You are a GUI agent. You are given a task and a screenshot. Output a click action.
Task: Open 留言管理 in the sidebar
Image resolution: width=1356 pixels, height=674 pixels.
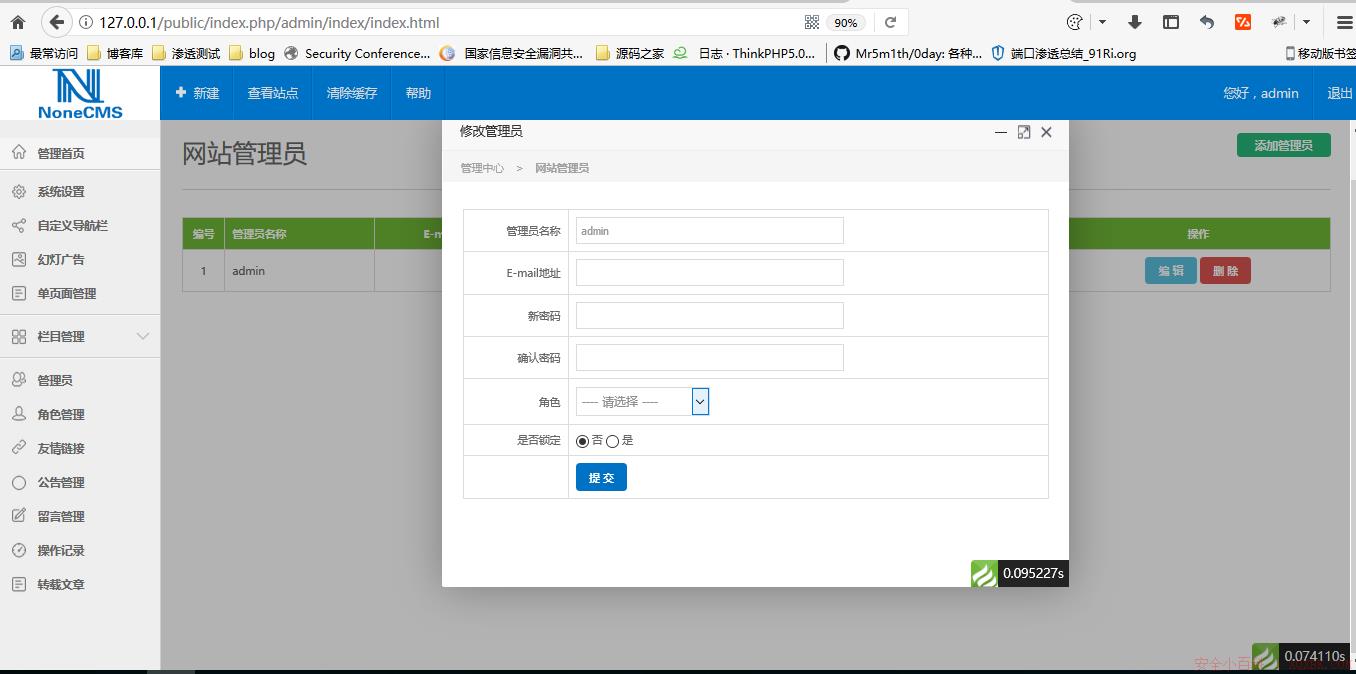(x=80, y=516)
